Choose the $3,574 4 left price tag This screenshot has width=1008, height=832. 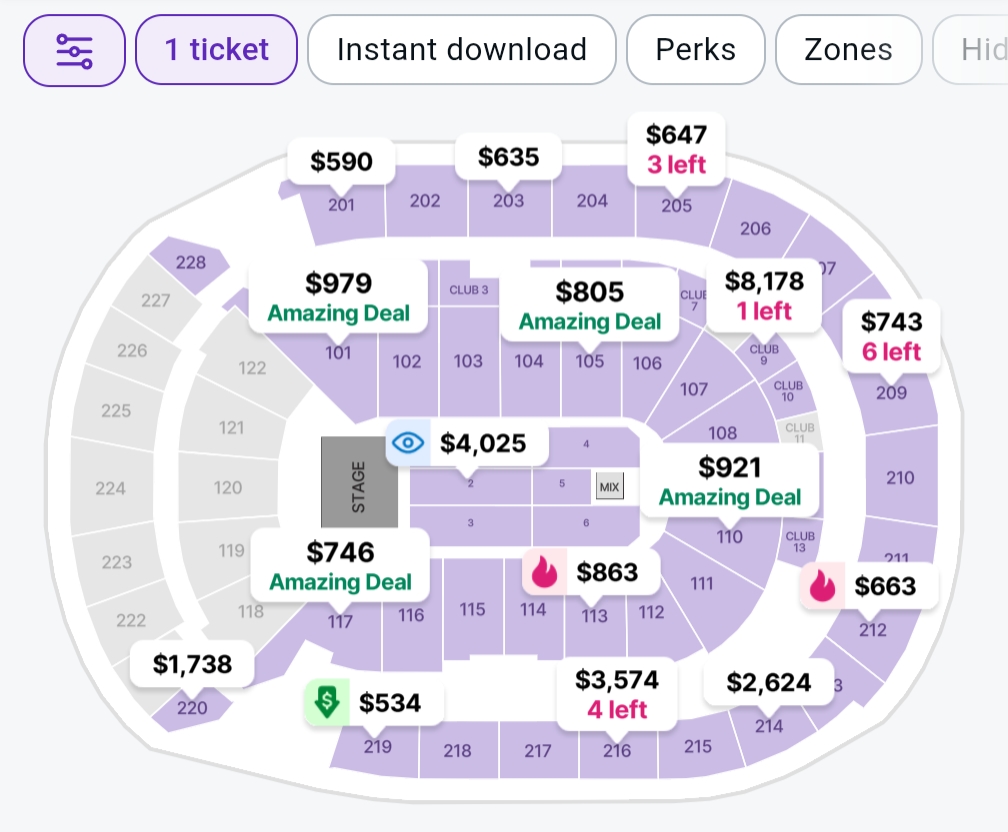(617, 694)
